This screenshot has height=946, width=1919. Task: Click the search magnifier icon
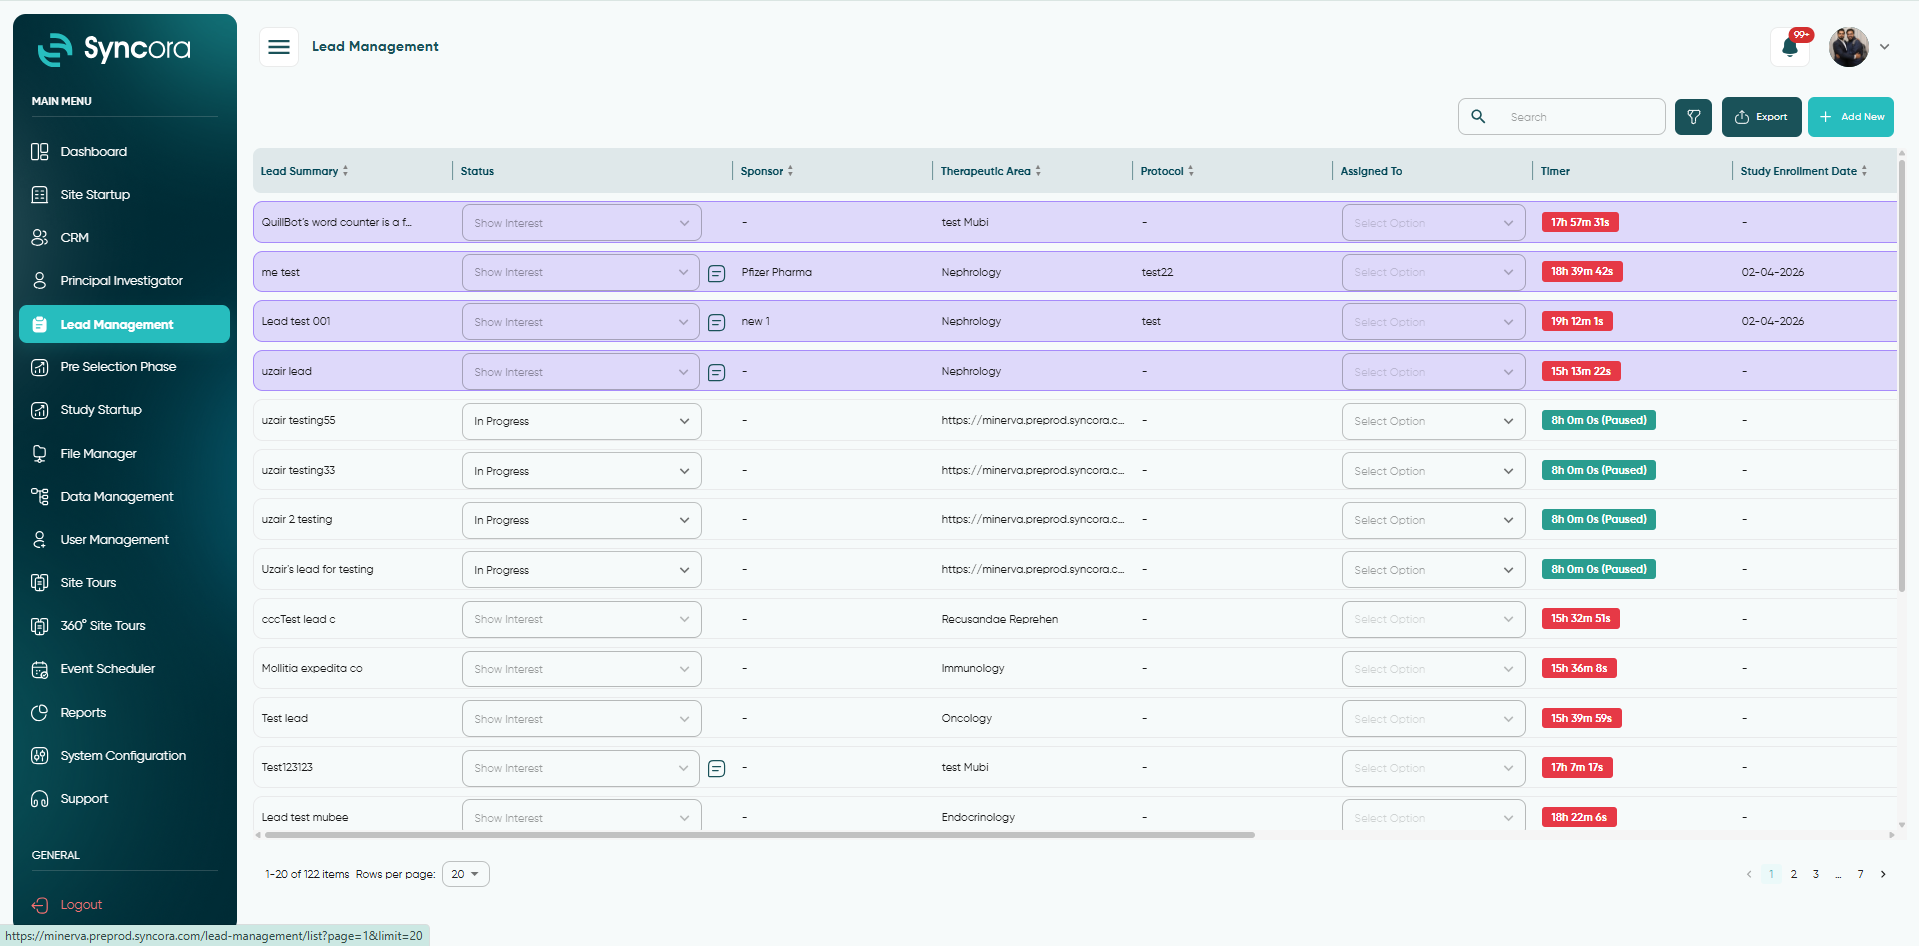(x=1478, y=116)
